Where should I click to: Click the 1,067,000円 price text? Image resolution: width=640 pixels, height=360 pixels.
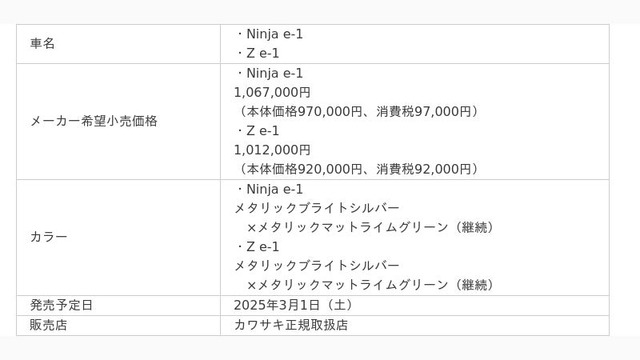click(x=272, y=92)
